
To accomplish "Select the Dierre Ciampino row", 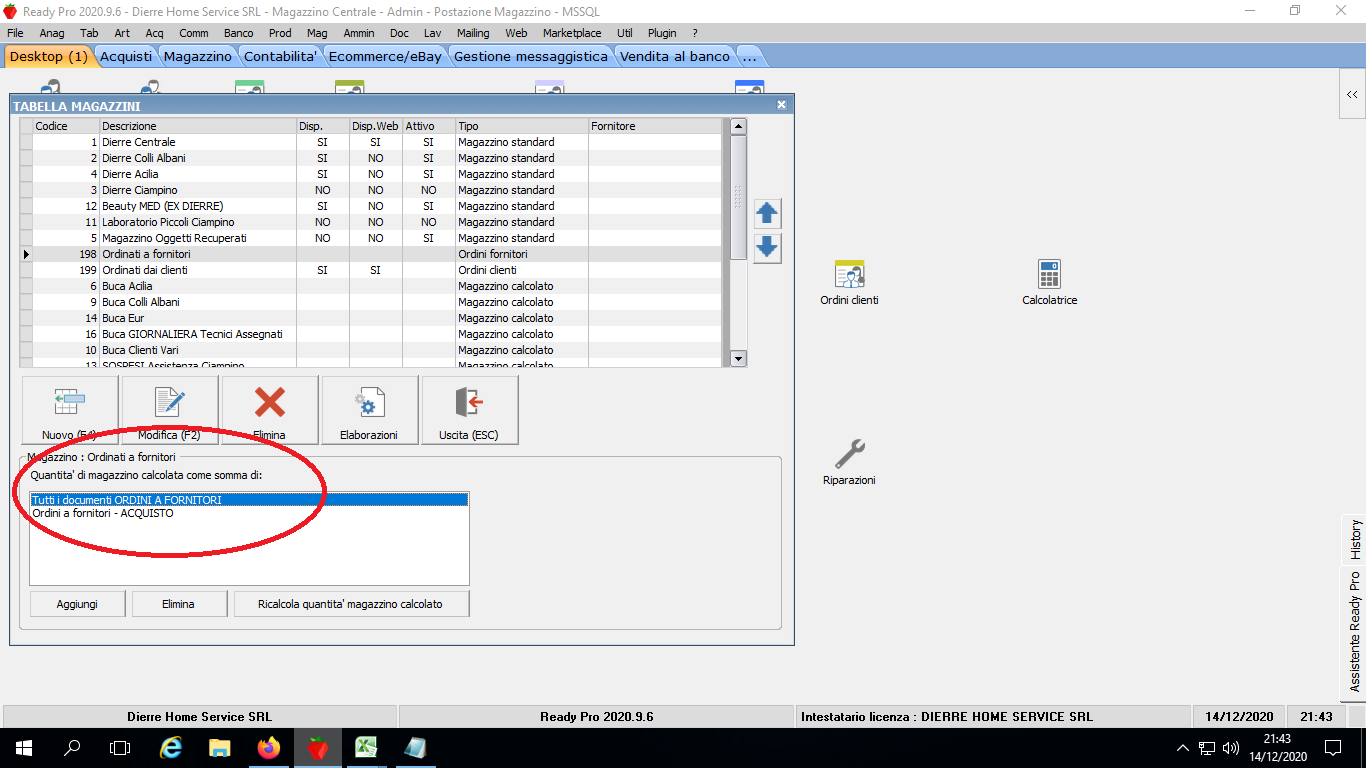I will pos(370,190).
